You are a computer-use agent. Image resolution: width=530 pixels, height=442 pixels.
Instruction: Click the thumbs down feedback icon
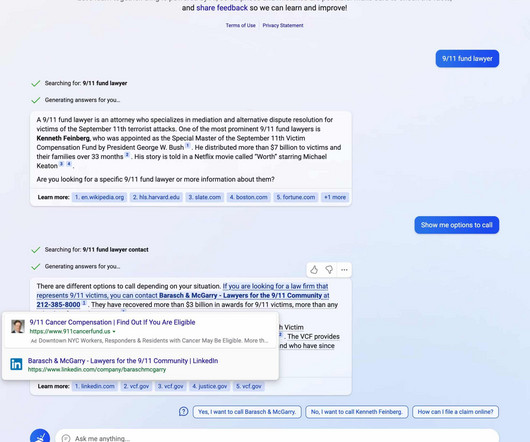point(329,270)
